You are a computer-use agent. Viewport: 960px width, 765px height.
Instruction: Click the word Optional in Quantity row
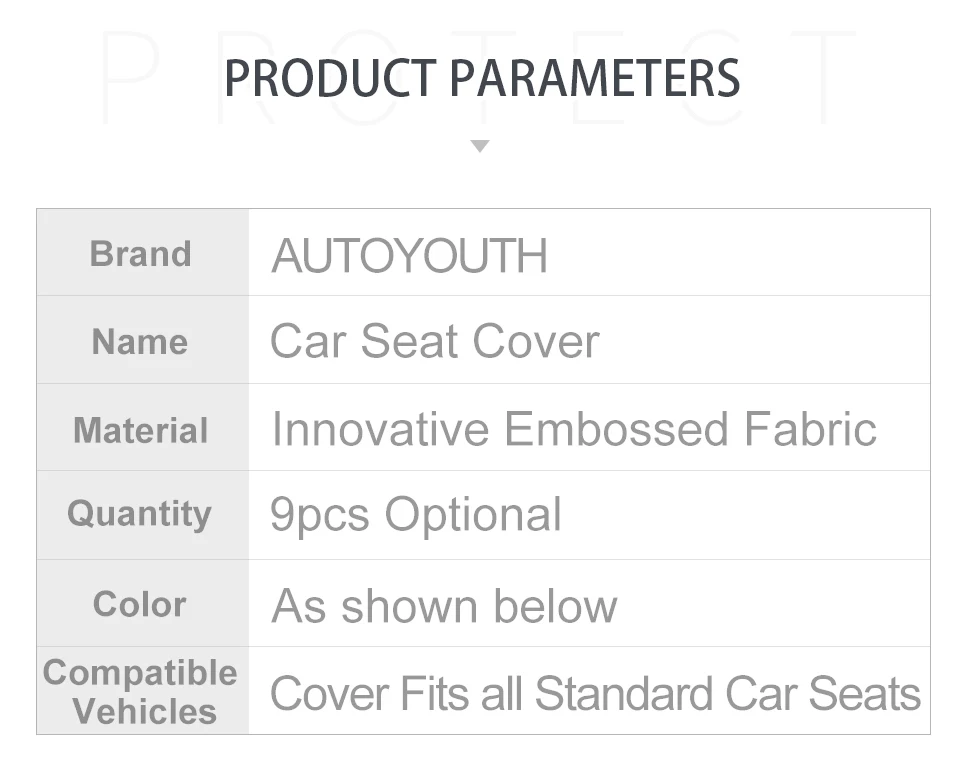(473, 516)
